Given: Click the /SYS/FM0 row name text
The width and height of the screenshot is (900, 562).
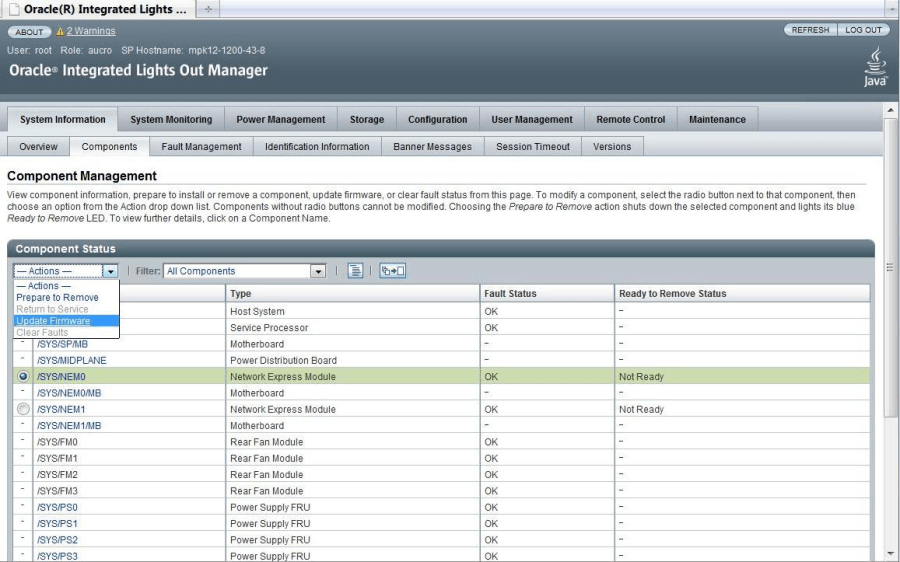Looking at the screenshot, I should (x=57, y=442).
